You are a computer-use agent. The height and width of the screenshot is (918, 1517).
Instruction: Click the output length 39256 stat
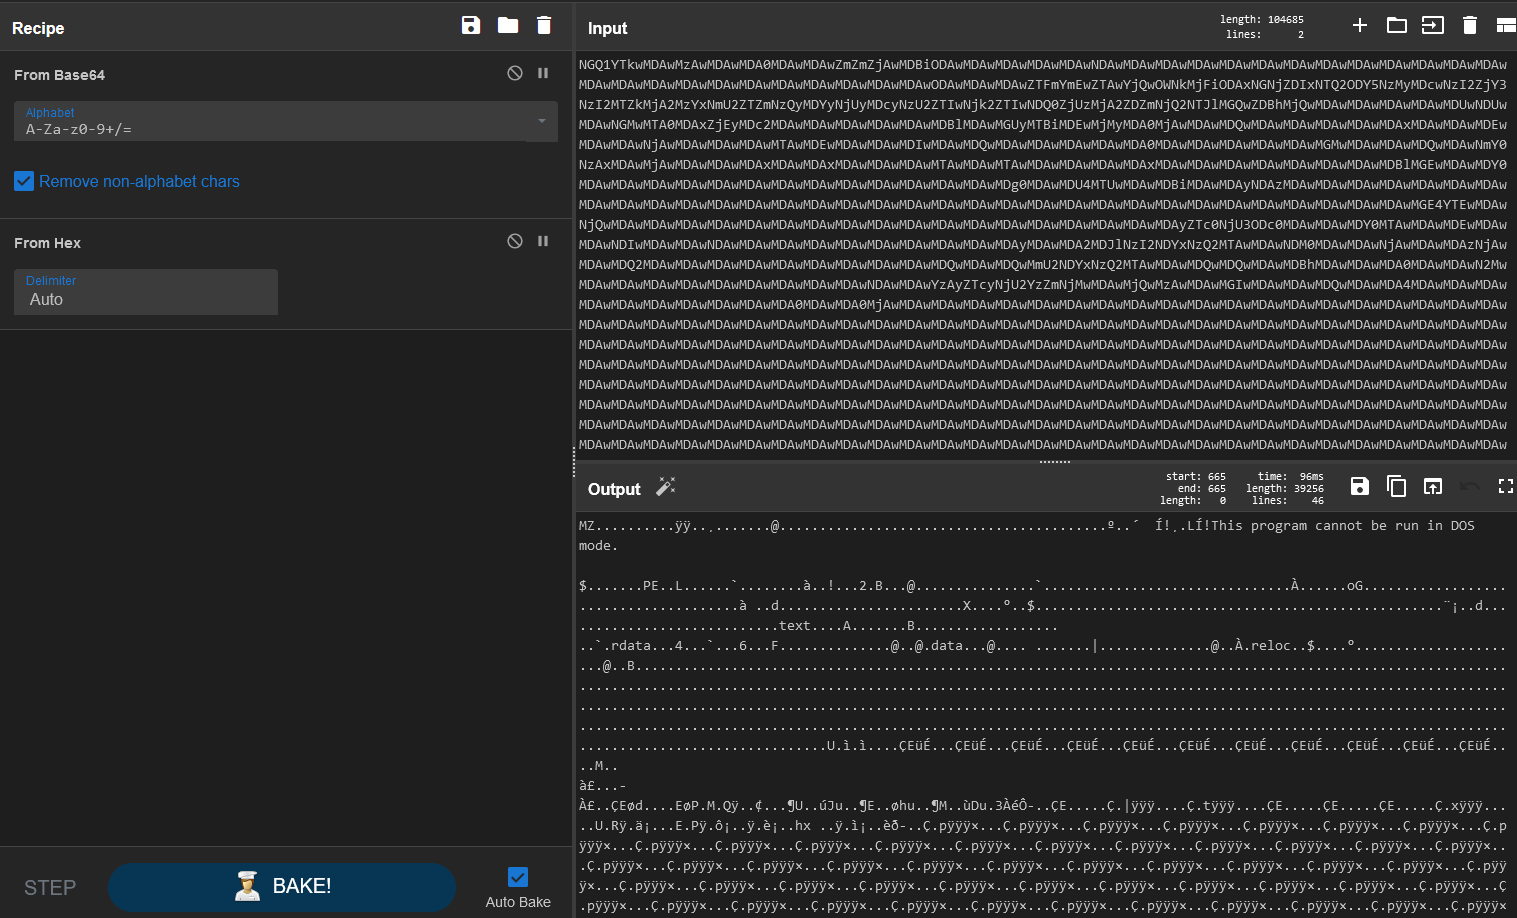pyautogui.click(x=1284, y=488)
